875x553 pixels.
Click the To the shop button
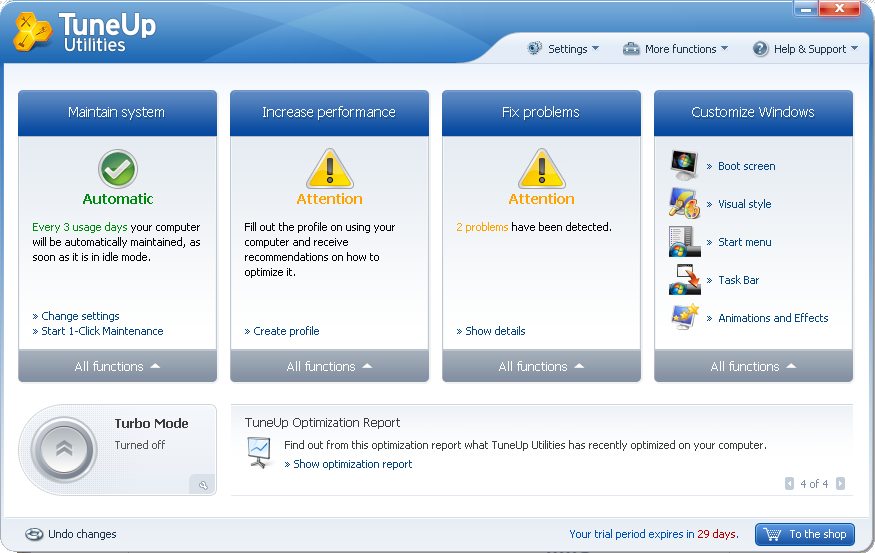point(805,534)
